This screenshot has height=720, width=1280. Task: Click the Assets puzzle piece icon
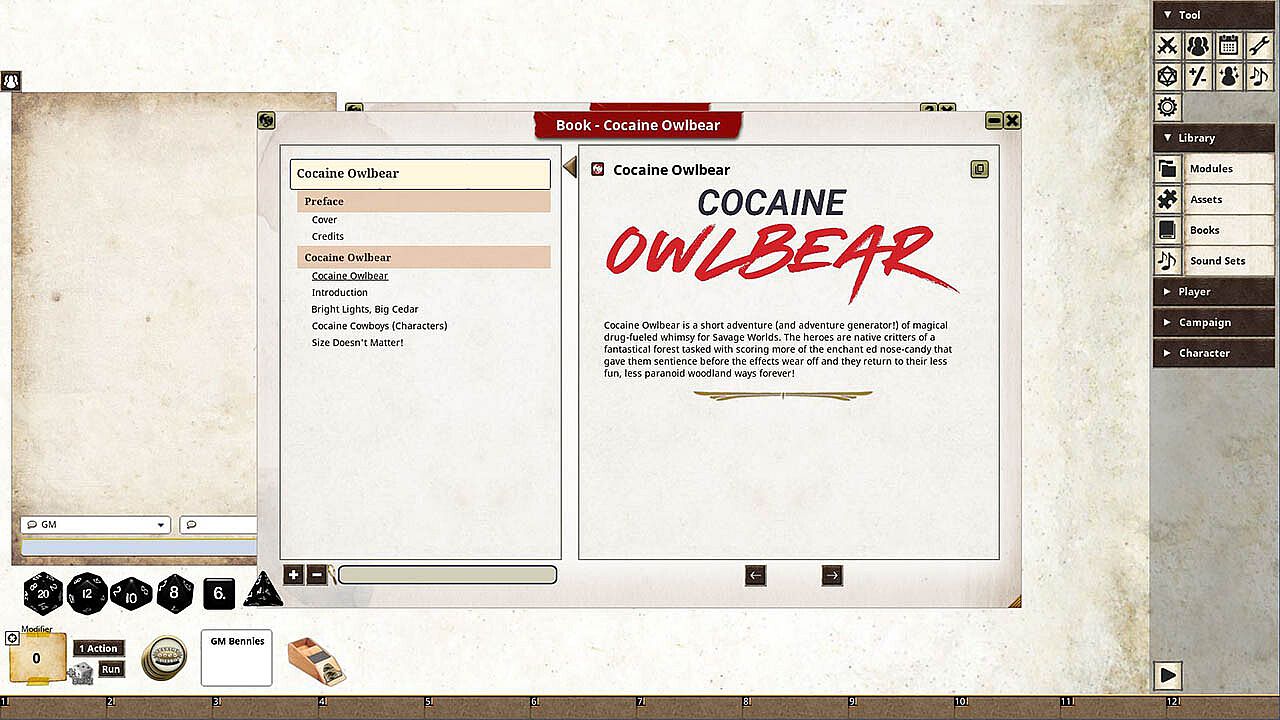click(1167, 200)
